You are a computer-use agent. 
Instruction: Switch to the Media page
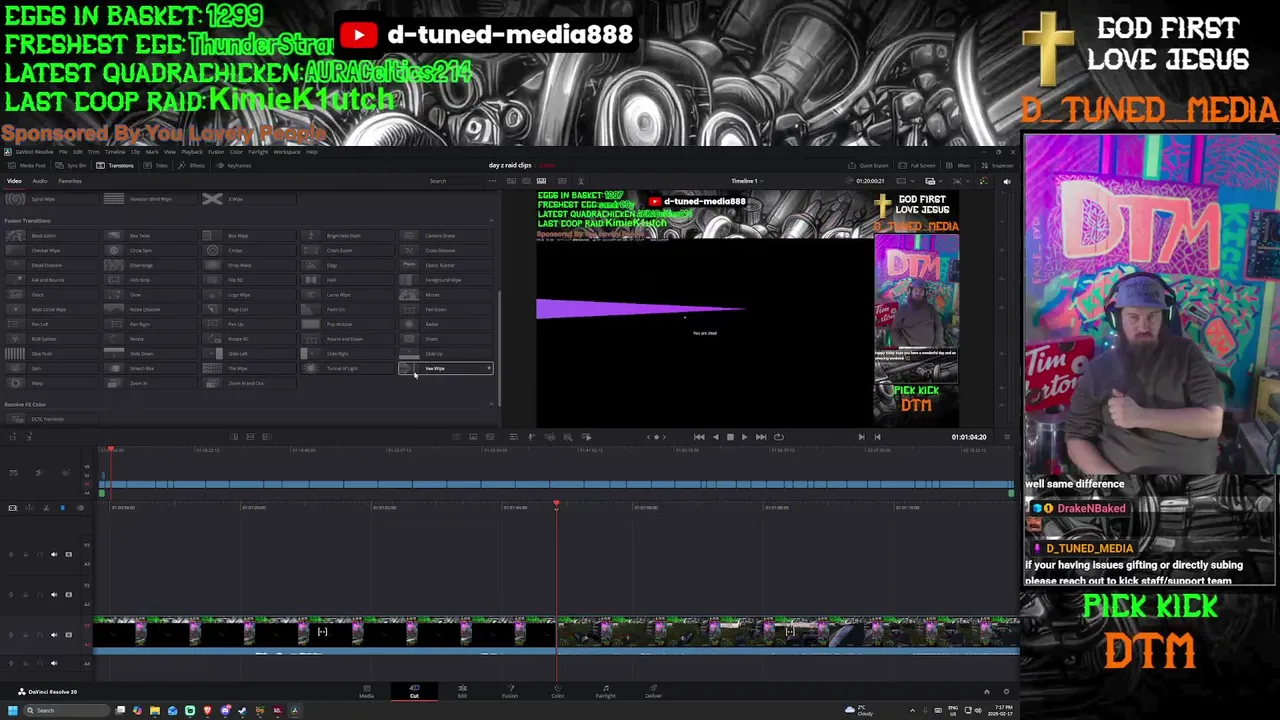[366, 691]
